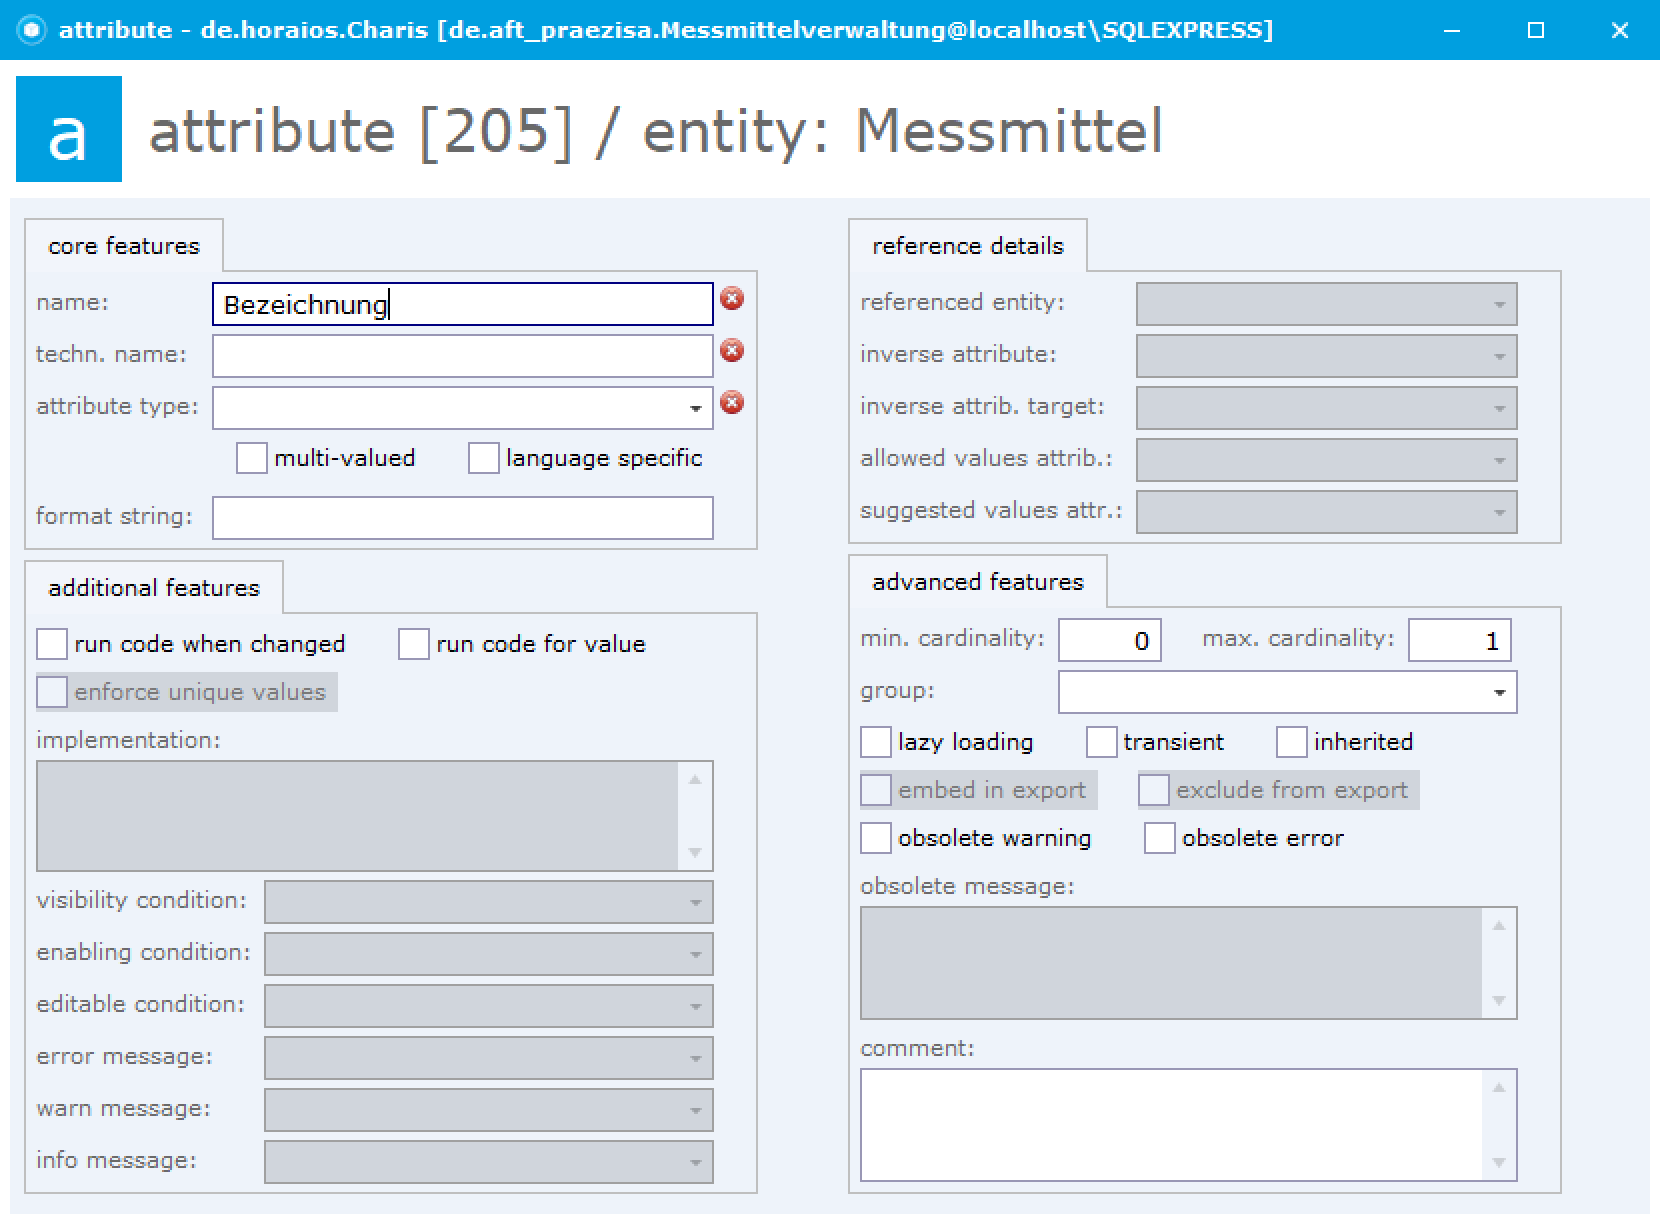The width and height of the screenshot is (1660, 1224).
Task: Click the red error icon beside name field
Action: (x=732, y=298)
